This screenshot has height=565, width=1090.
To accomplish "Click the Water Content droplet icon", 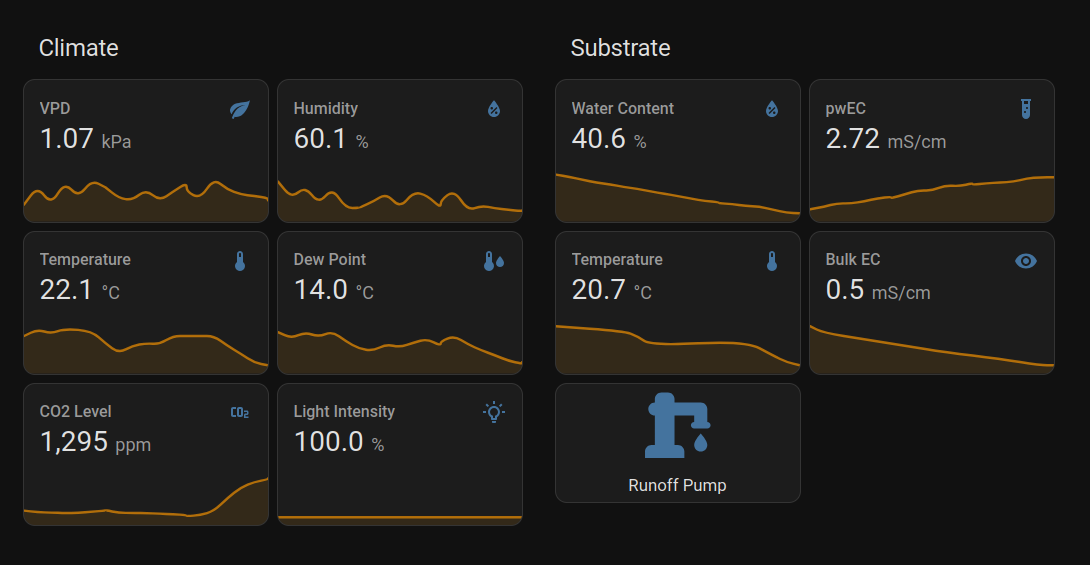I will click(772, 109).
